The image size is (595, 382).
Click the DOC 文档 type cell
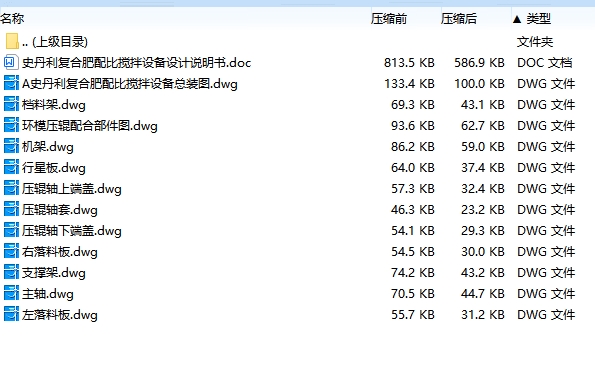coord(545,63)
